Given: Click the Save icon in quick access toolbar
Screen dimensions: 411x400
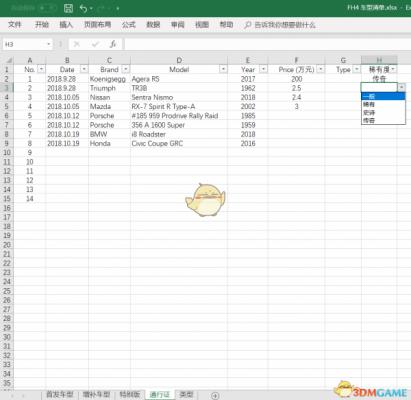Looking at the screenshot, I should (x=68, y=8).
